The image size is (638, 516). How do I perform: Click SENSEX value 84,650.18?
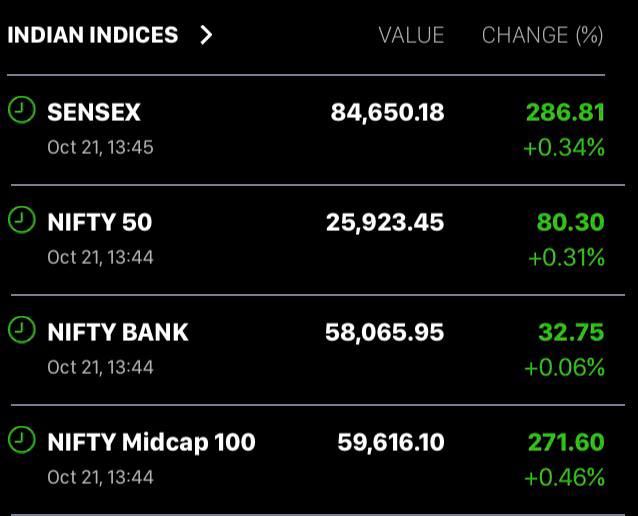pyautogui.click(x=387, y=112)
